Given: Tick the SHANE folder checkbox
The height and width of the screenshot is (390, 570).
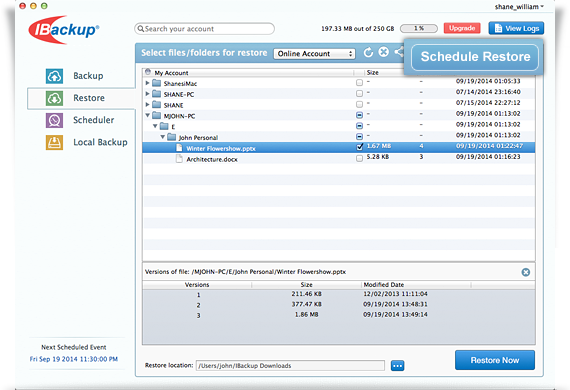Looking at the screenshot, I should 360,105.
